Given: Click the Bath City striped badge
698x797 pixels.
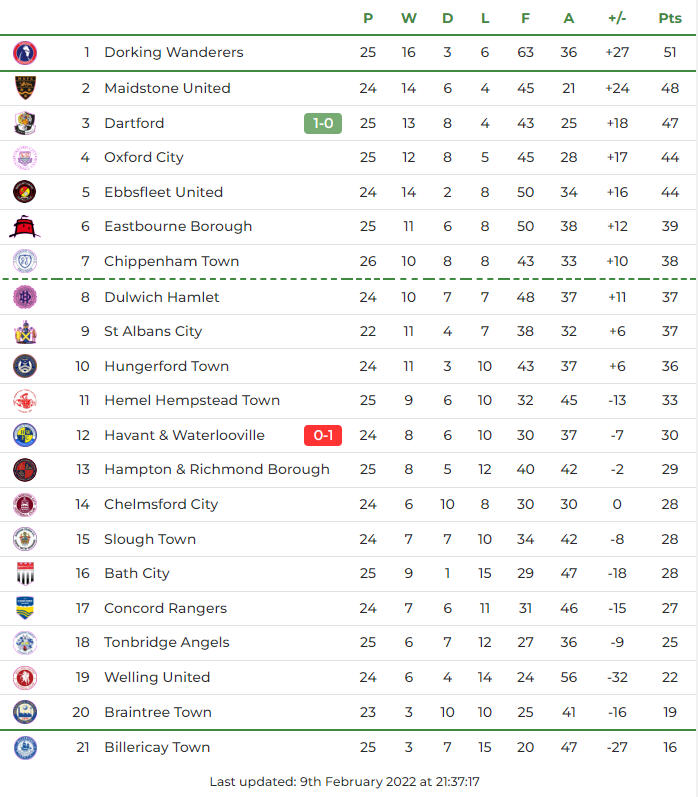Looking at the screenshot, I should pyautogui.click(x=25, y=574).
